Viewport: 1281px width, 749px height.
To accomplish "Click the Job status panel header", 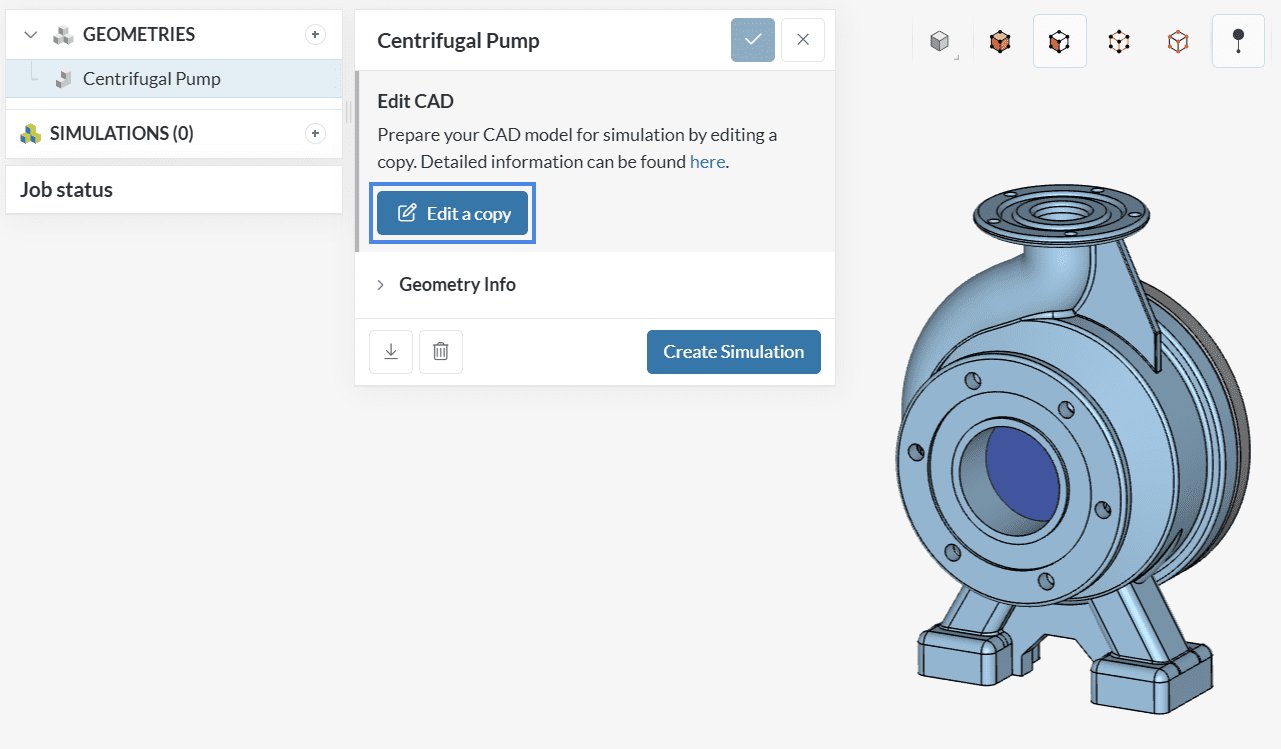I will [67, 190].
